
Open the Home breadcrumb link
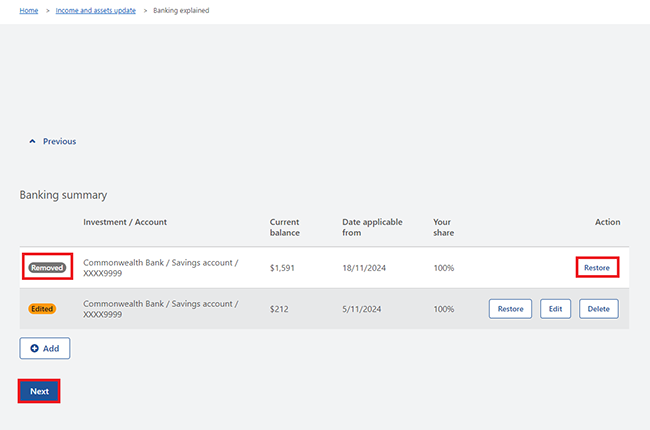click(29, 10)
